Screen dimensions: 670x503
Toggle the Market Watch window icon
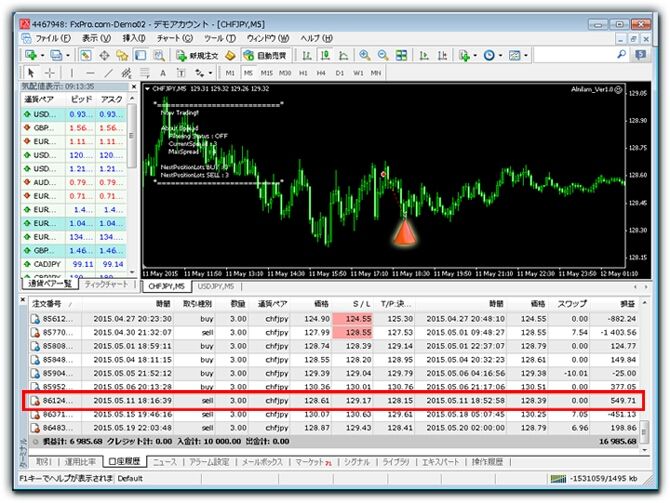86,56
